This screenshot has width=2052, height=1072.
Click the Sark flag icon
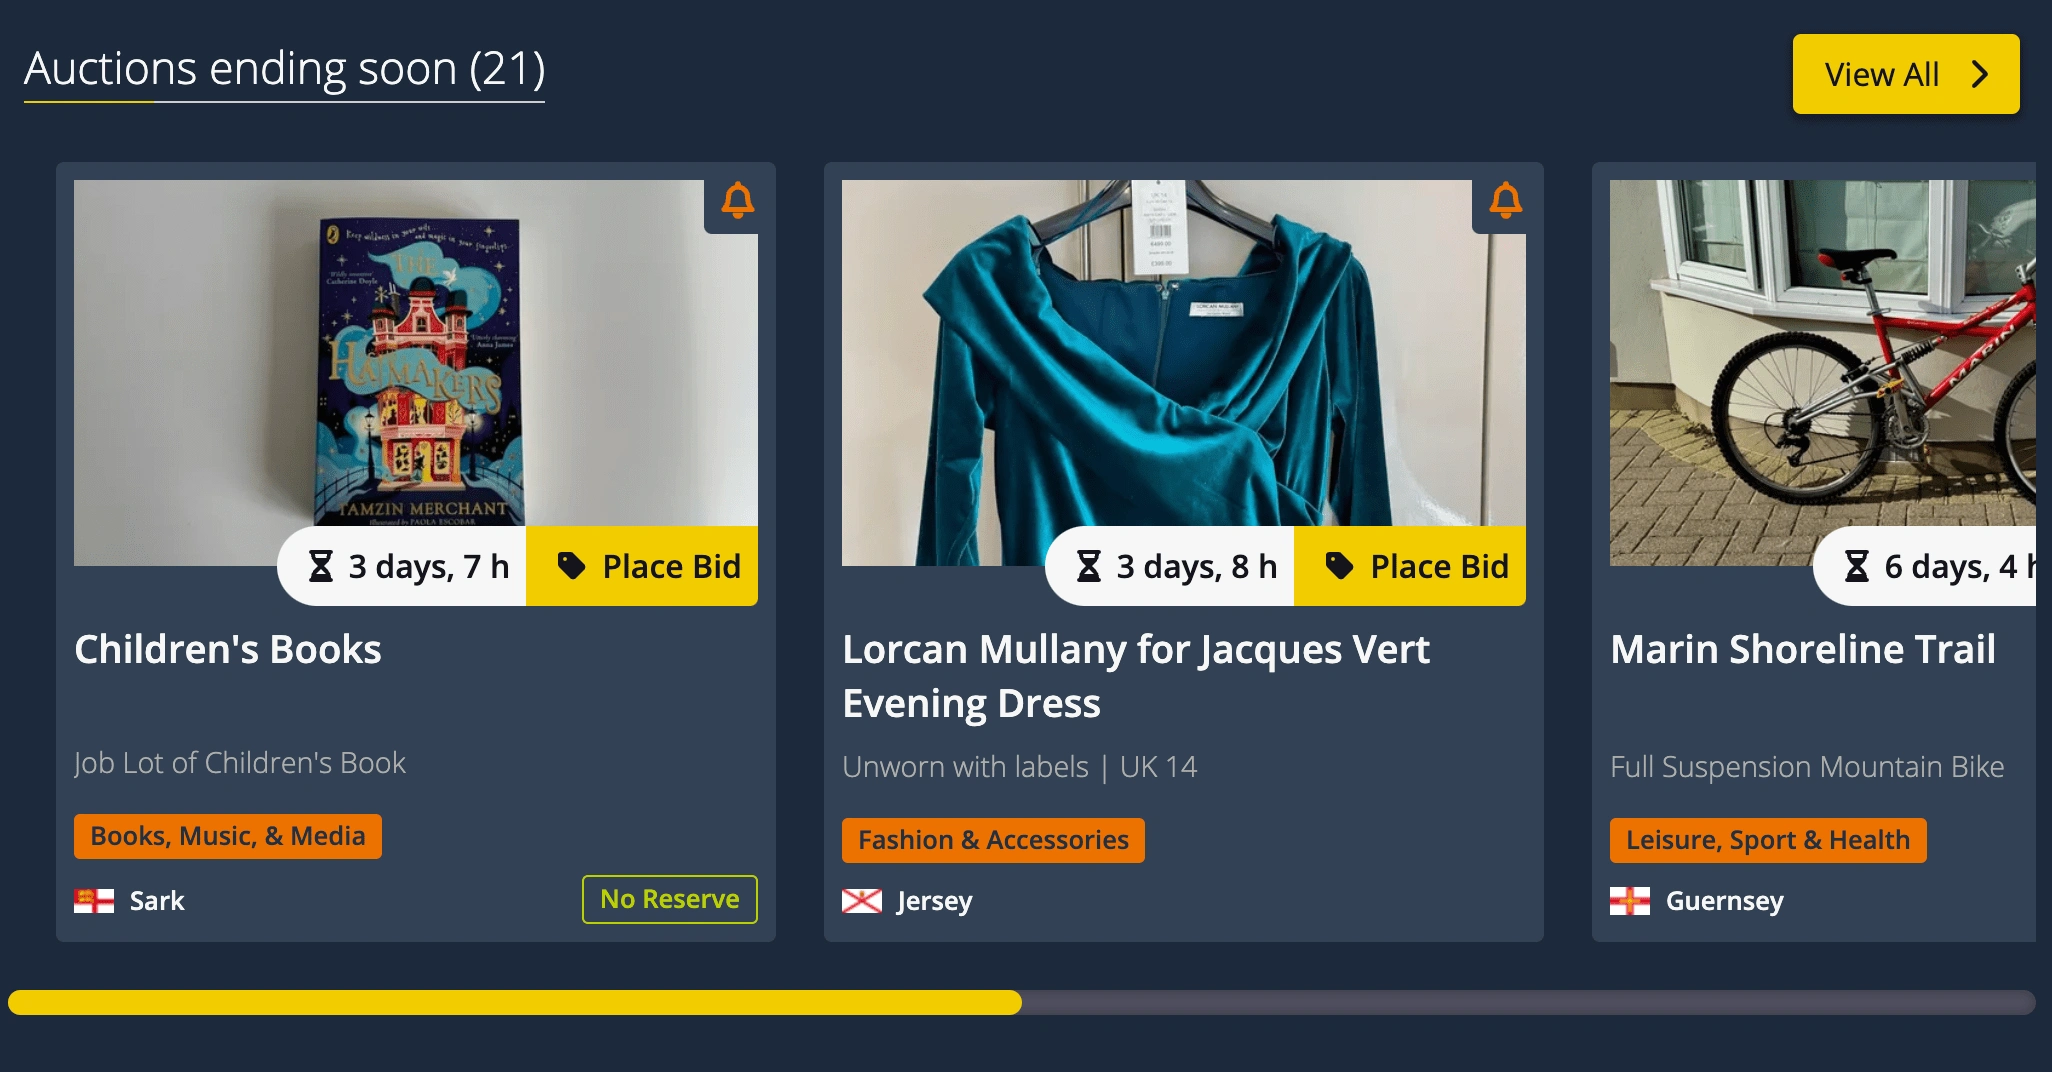(94, 901)
